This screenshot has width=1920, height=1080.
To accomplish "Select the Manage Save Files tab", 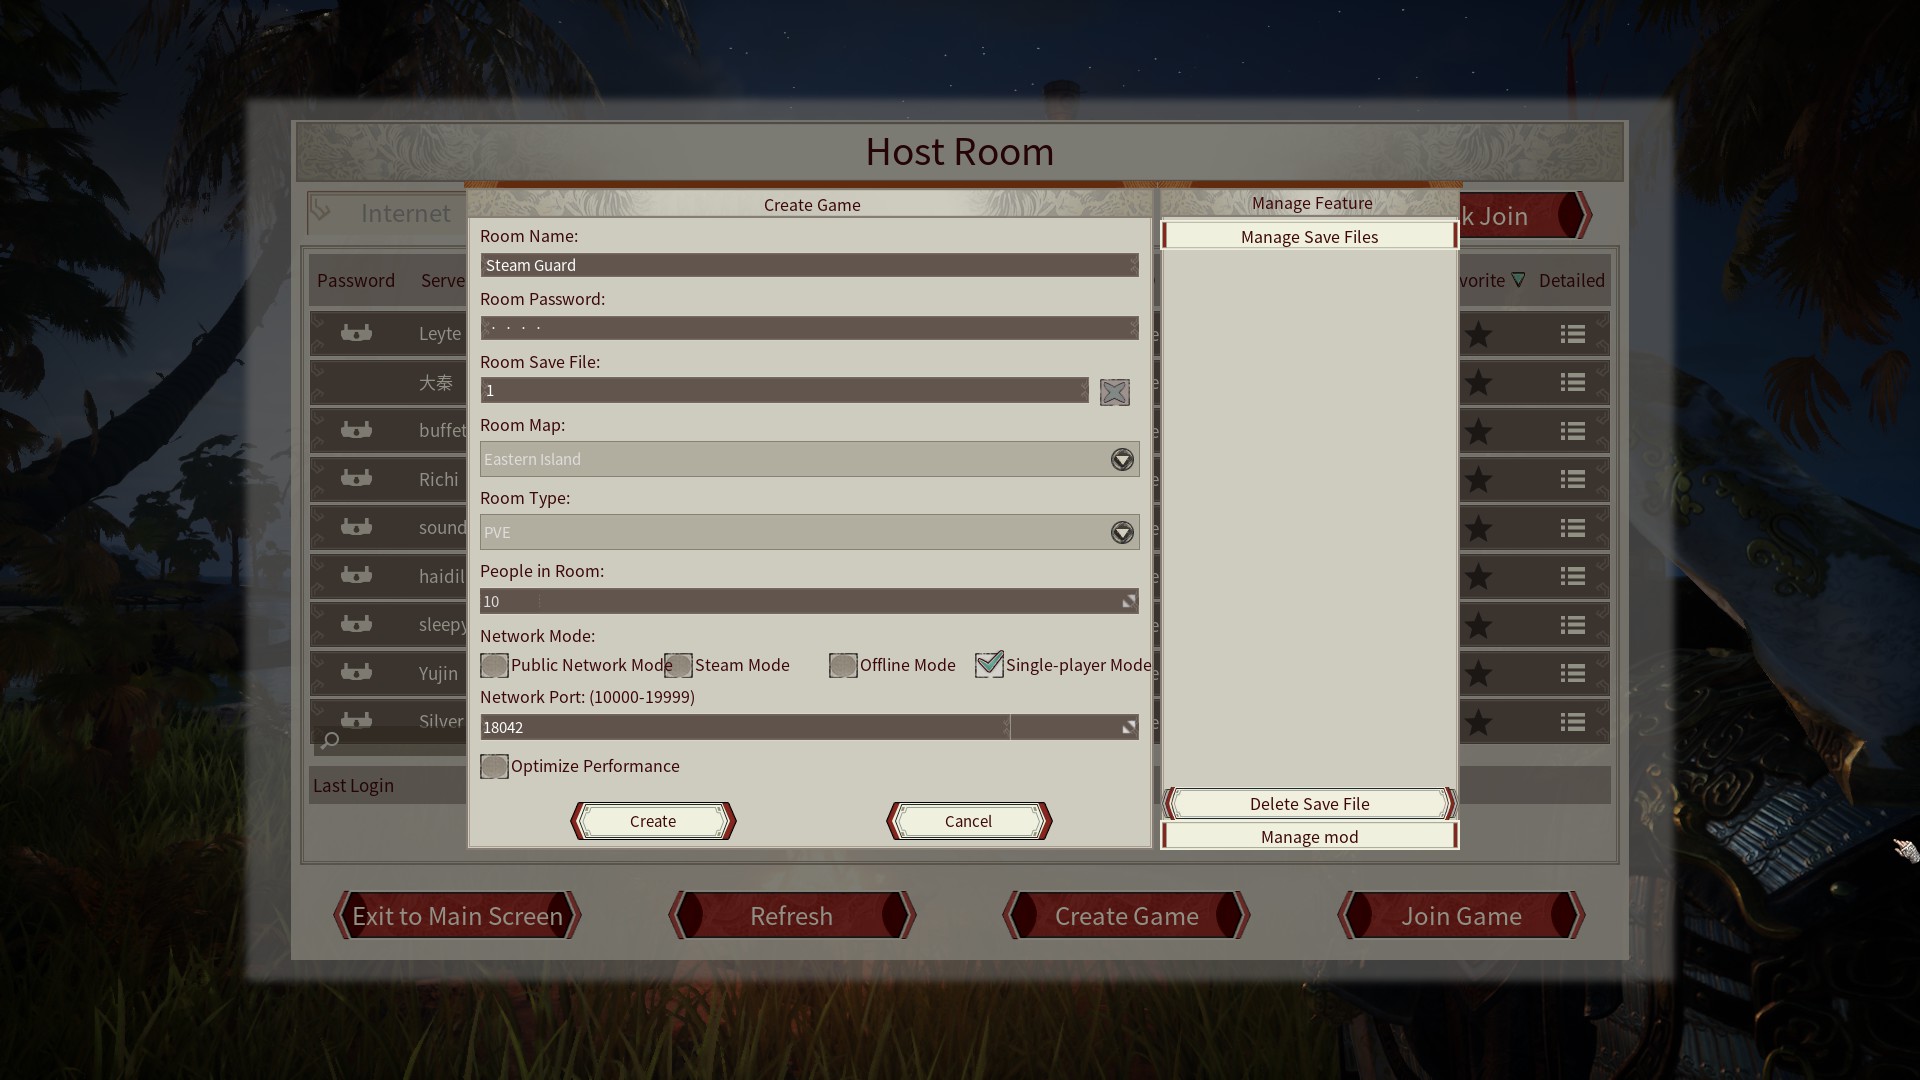I will click(1308, 236).
